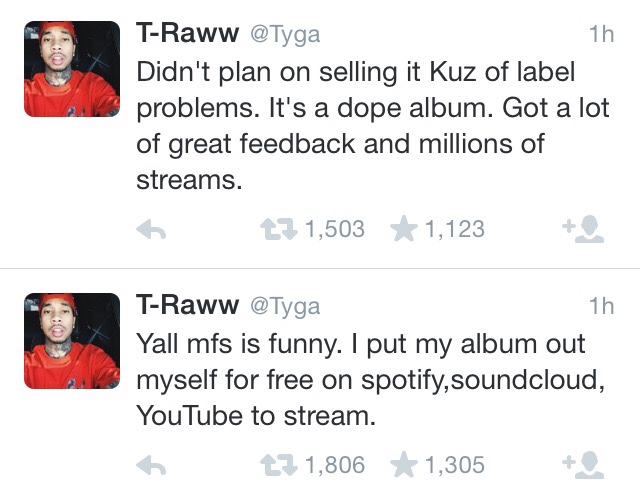This screenshot has width=640, height=501.
Task: Open @Tyga handle on second tweet
Action: coord(285,306)
